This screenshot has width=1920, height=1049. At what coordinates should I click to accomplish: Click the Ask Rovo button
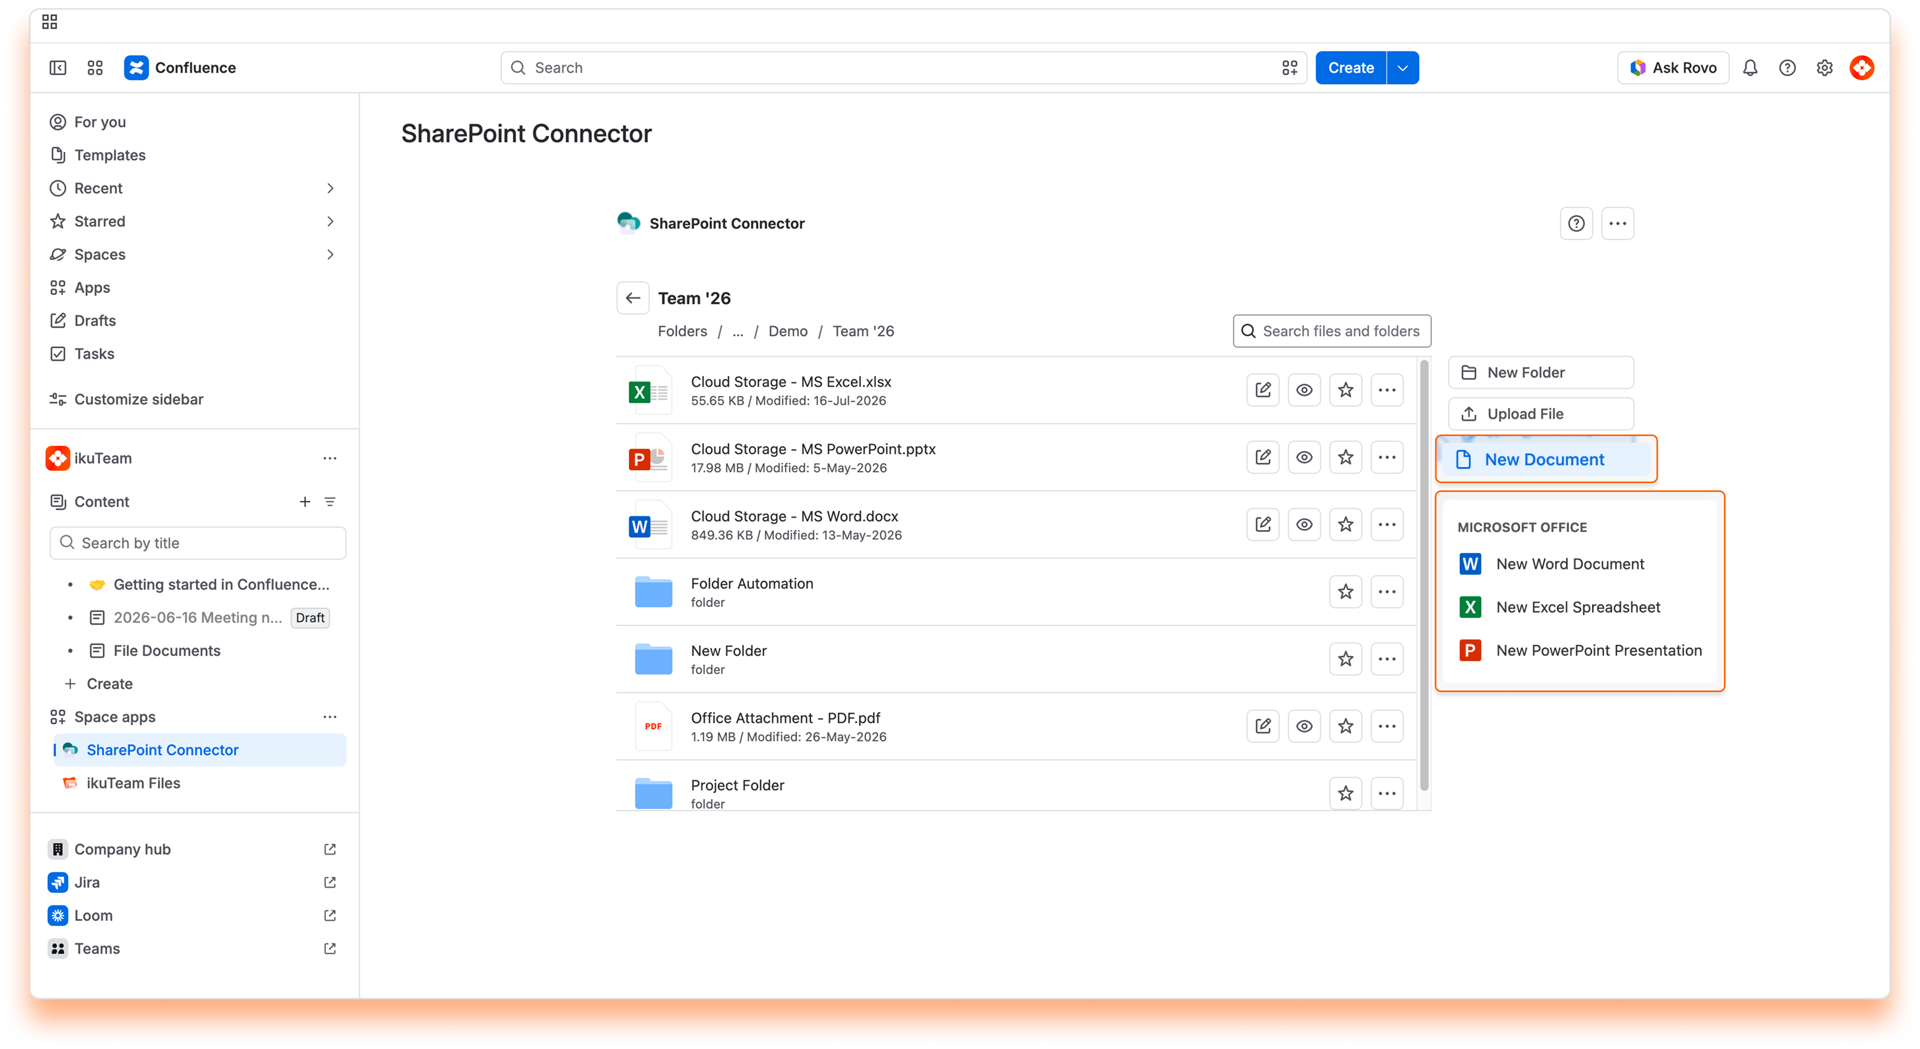pyautogui.click(x=1673, y=68)
